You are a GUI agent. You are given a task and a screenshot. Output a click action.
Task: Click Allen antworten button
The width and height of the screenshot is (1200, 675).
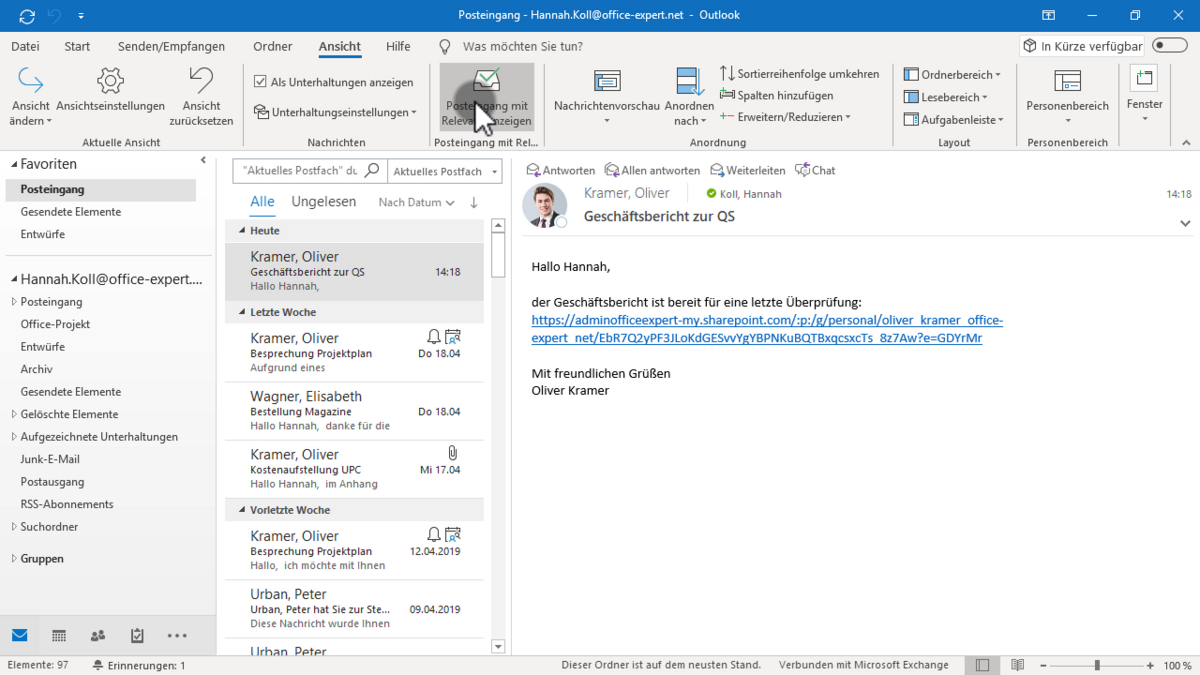click(x=652, y=171)
